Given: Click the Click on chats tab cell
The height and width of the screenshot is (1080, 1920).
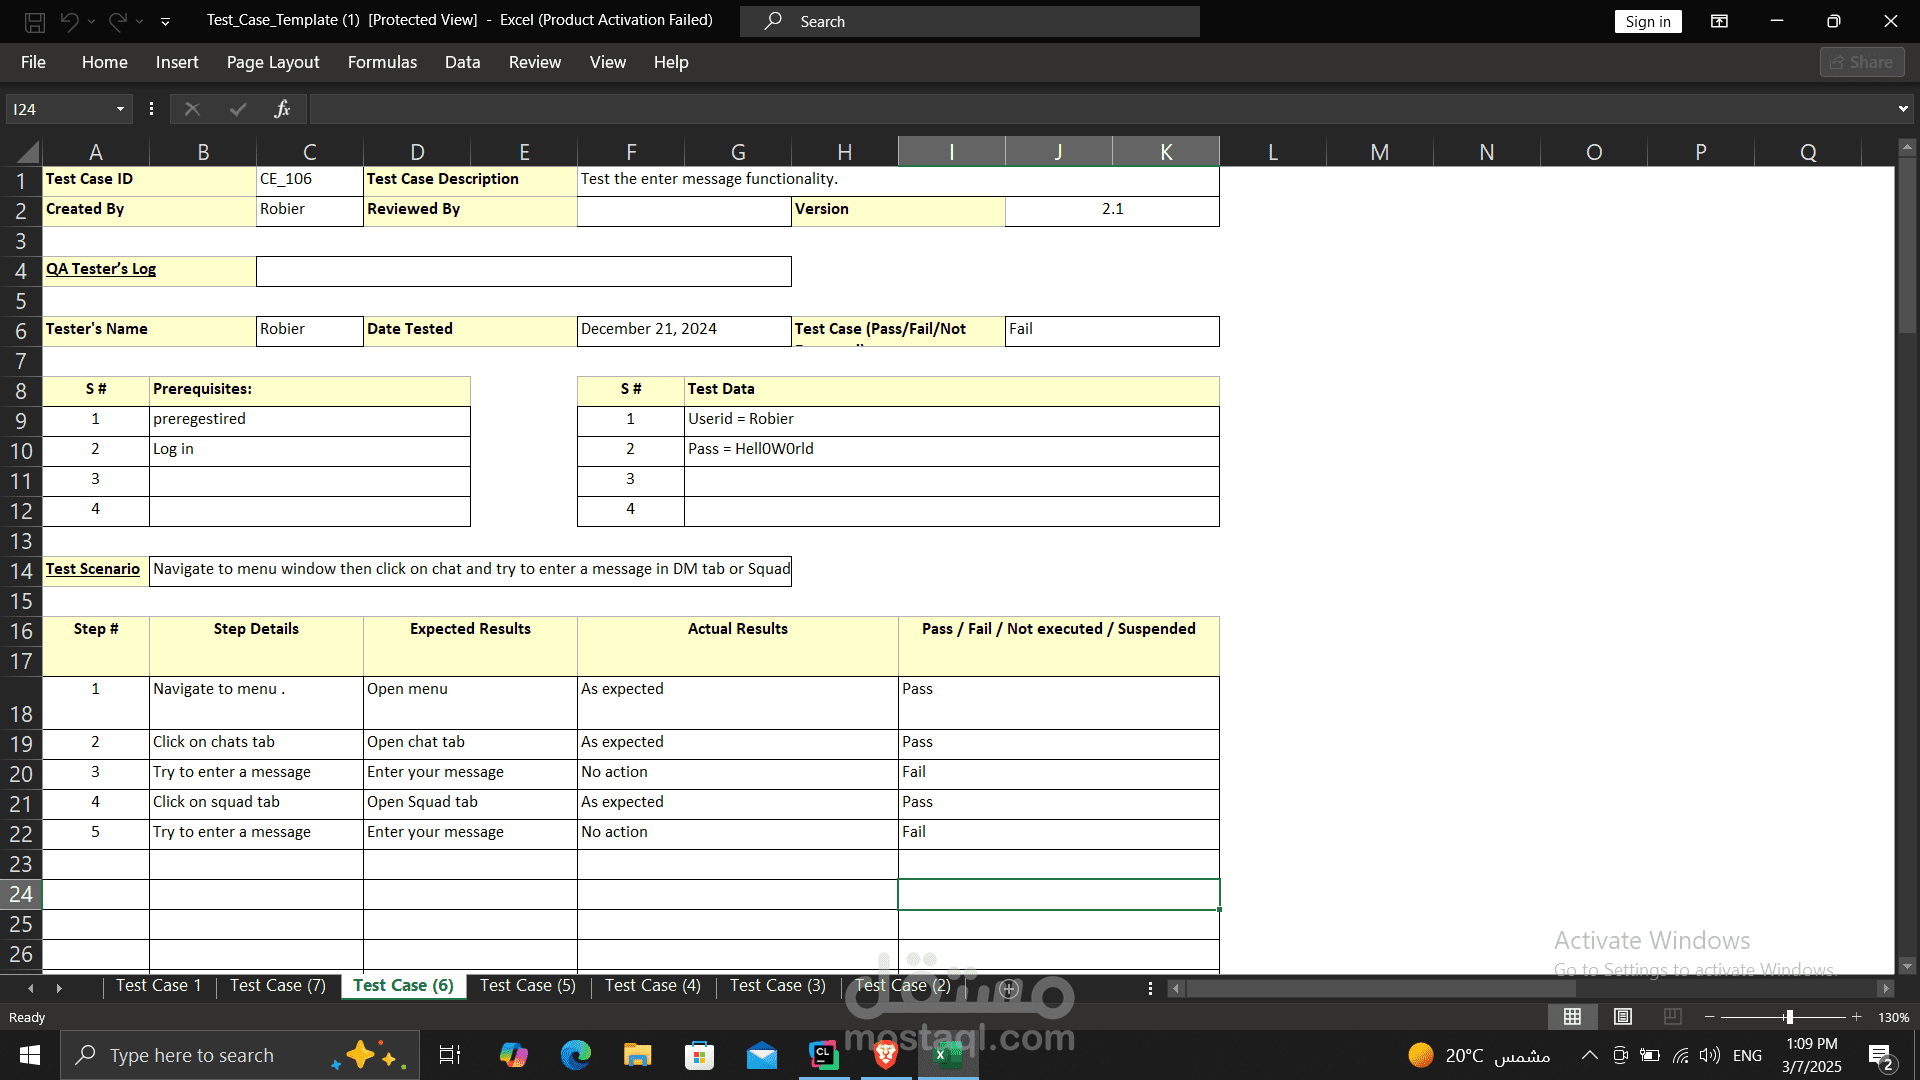Looking at the screenshot, I should coord(256,743).
